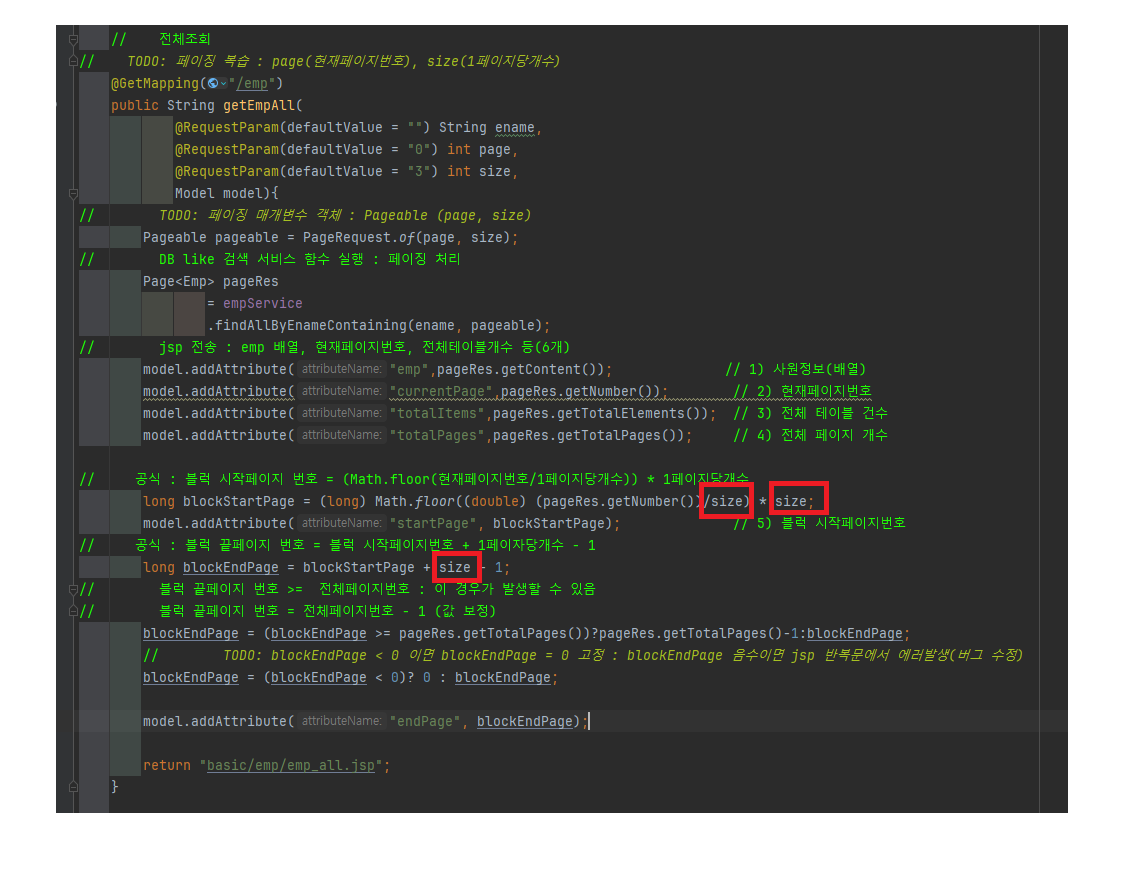Follow the "/emp" mapping URL link
This screenshot has height=879, width=1133.
point(251,83)
